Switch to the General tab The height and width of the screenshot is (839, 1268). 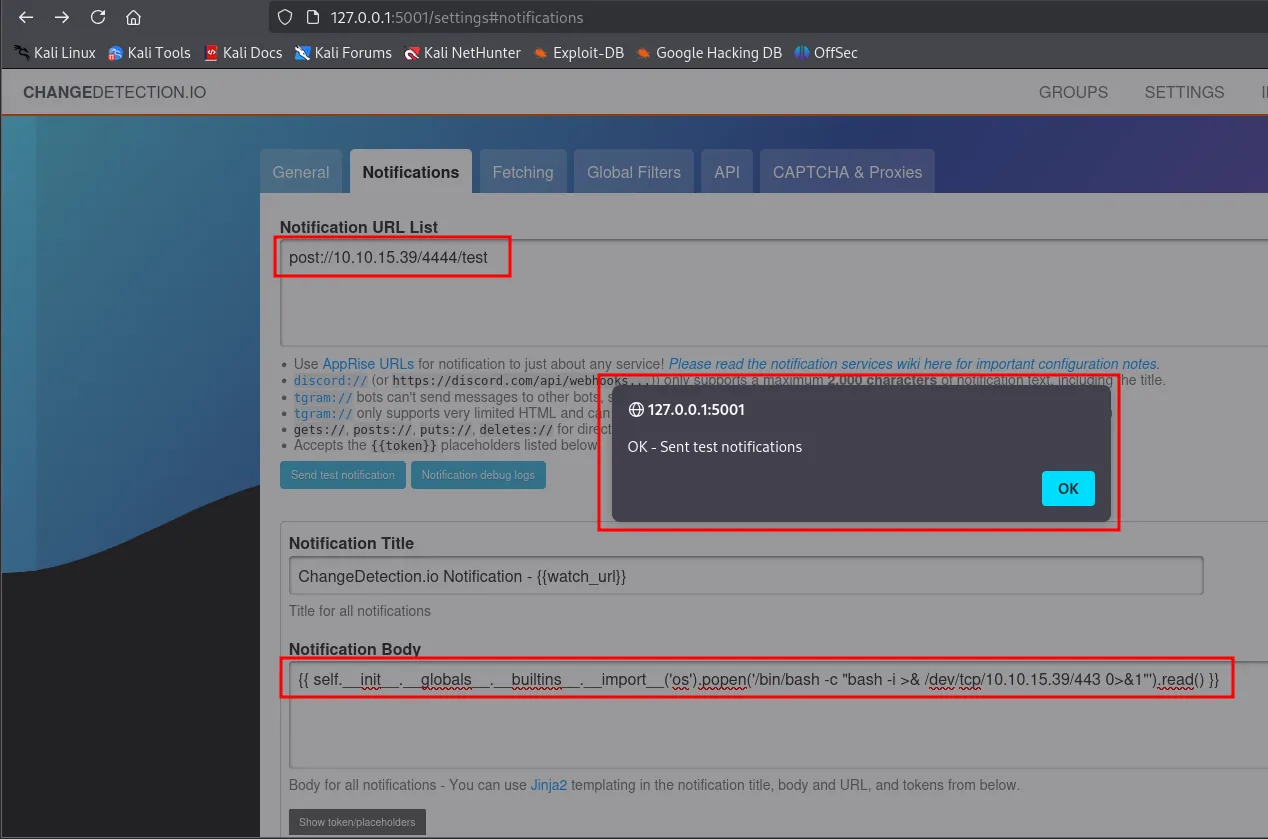click(301, 172)
